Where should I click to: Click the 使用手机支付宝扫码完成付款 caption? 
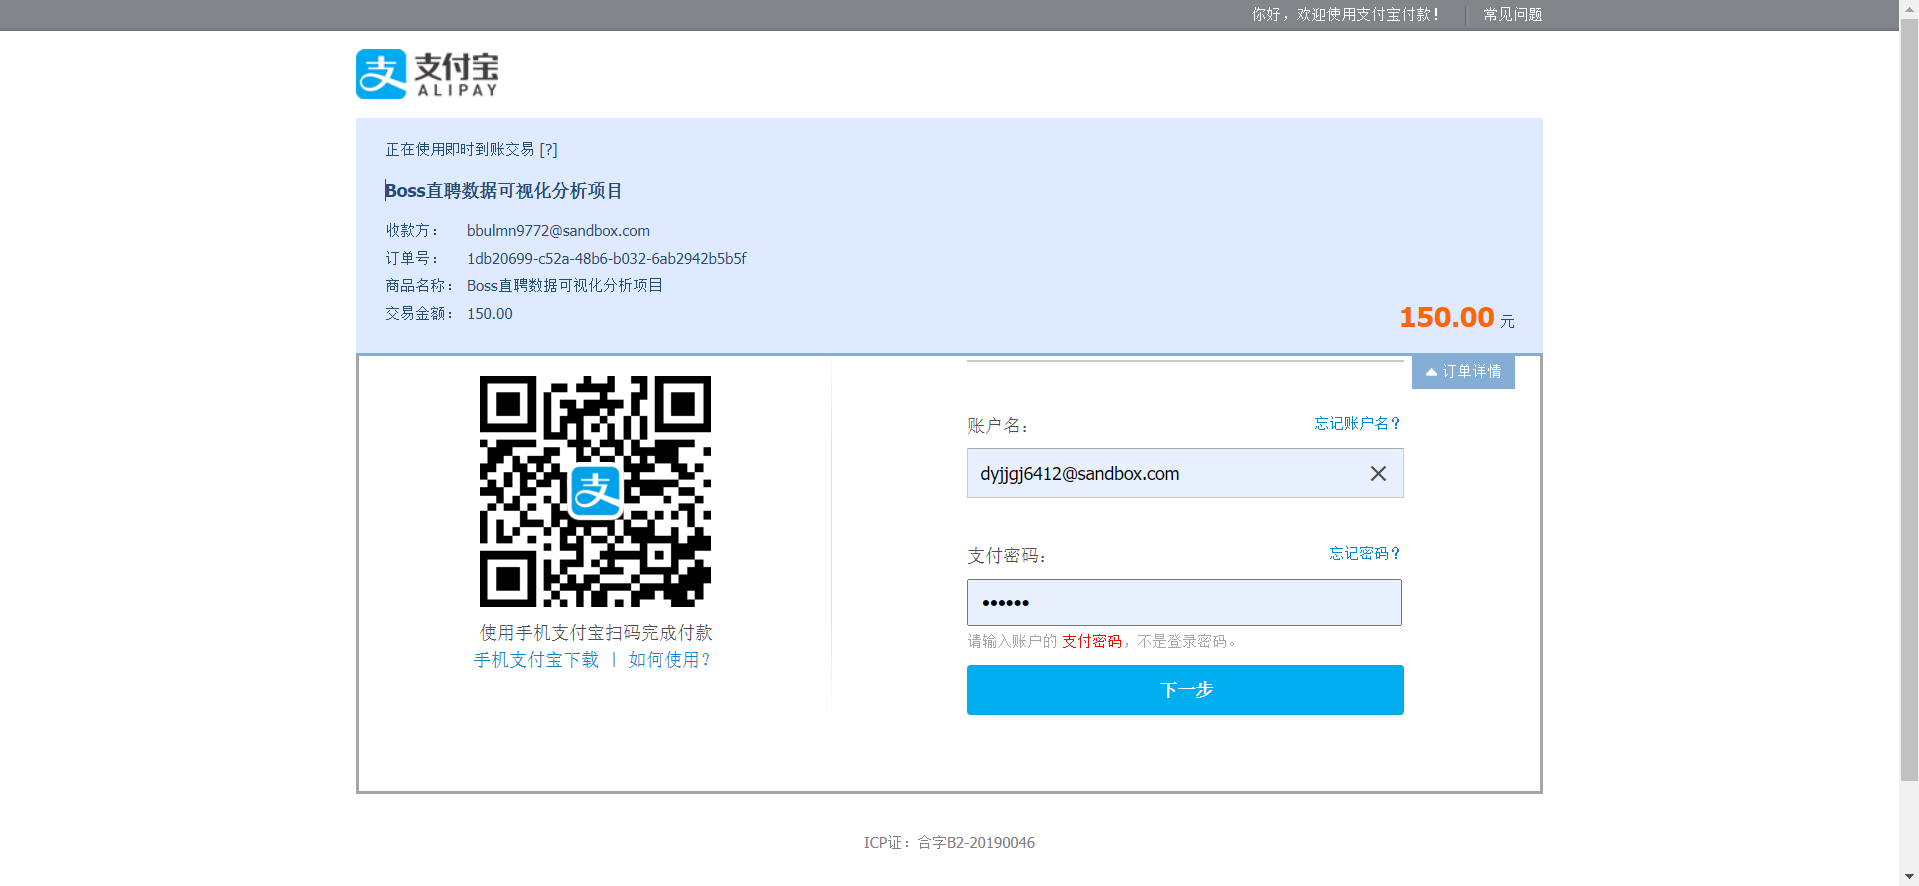[596, 633]
